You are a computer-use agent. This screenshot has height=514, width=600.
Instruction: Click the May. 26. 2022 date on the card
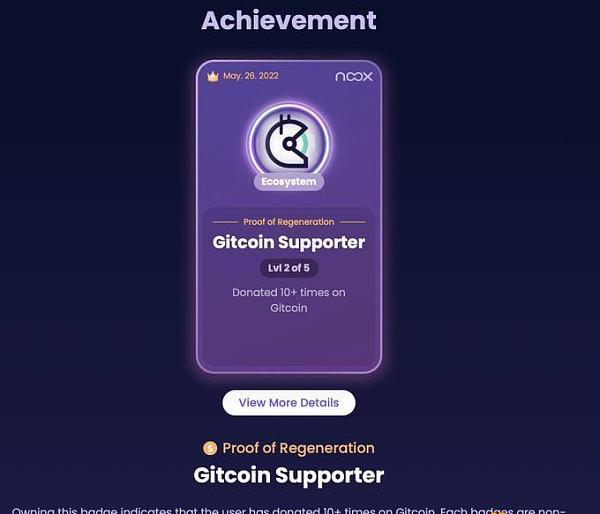click(x=251, y=76)
